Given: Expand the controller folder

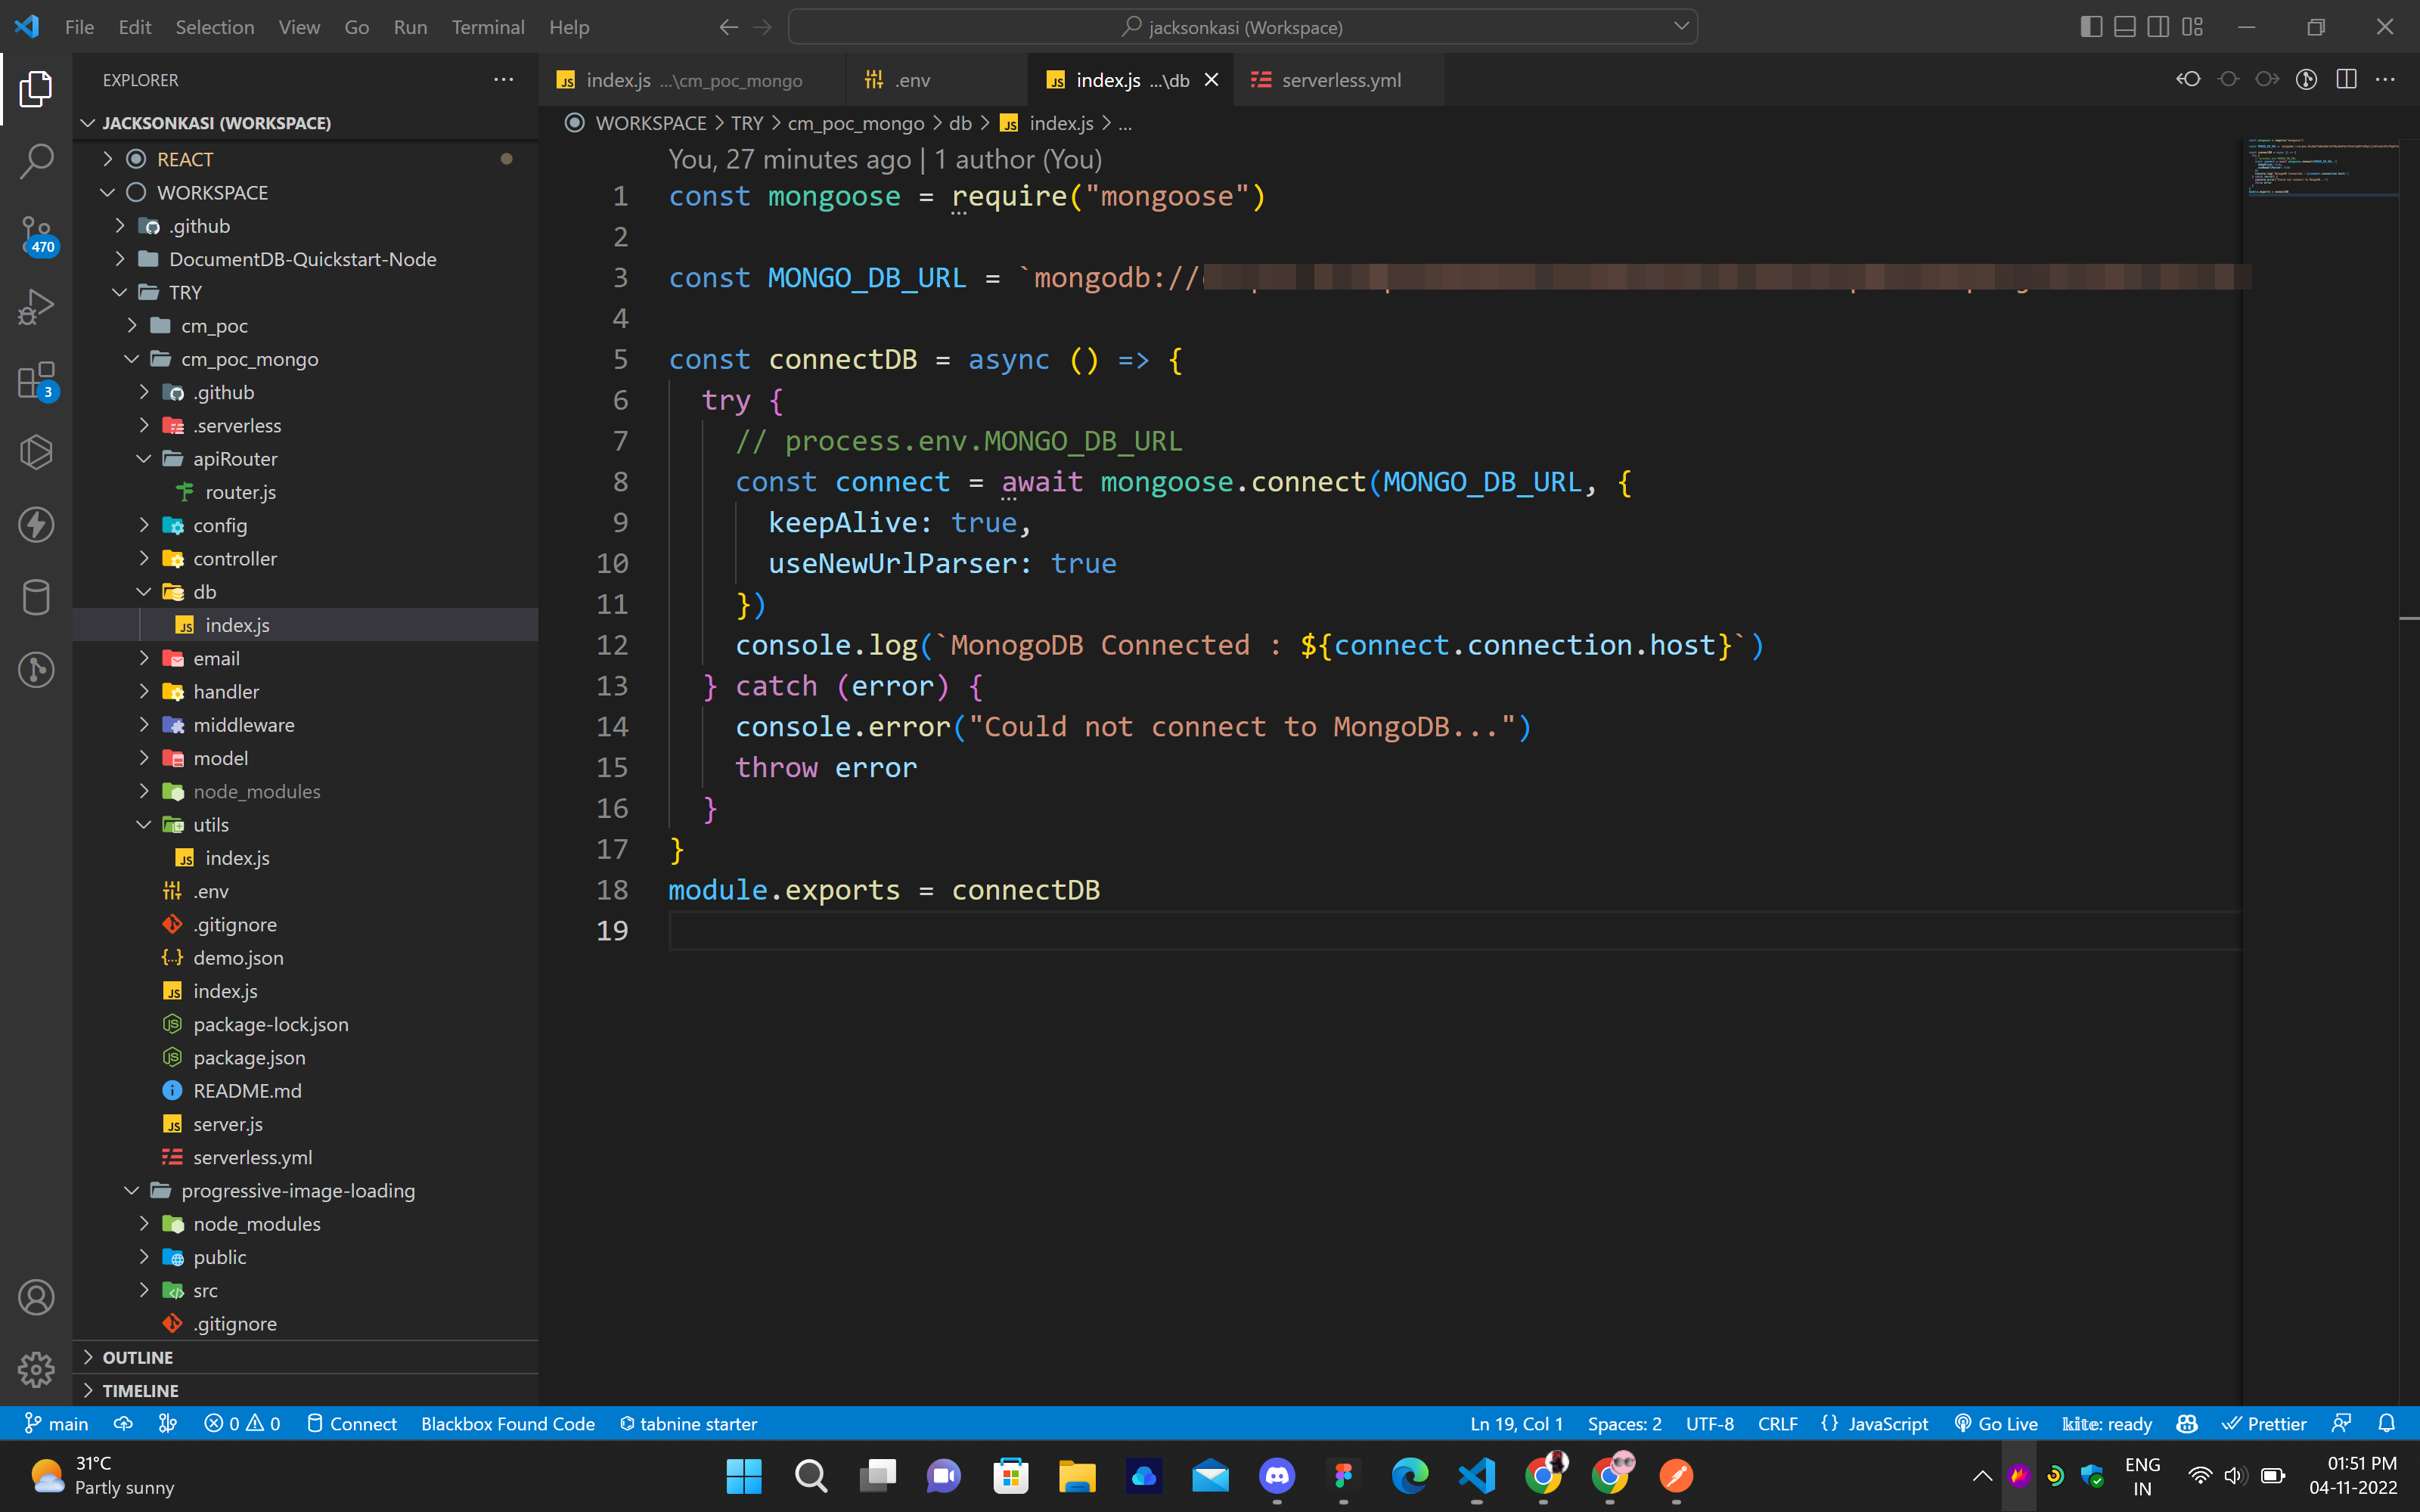Looking at the screenshot, I should pos(305,558).
